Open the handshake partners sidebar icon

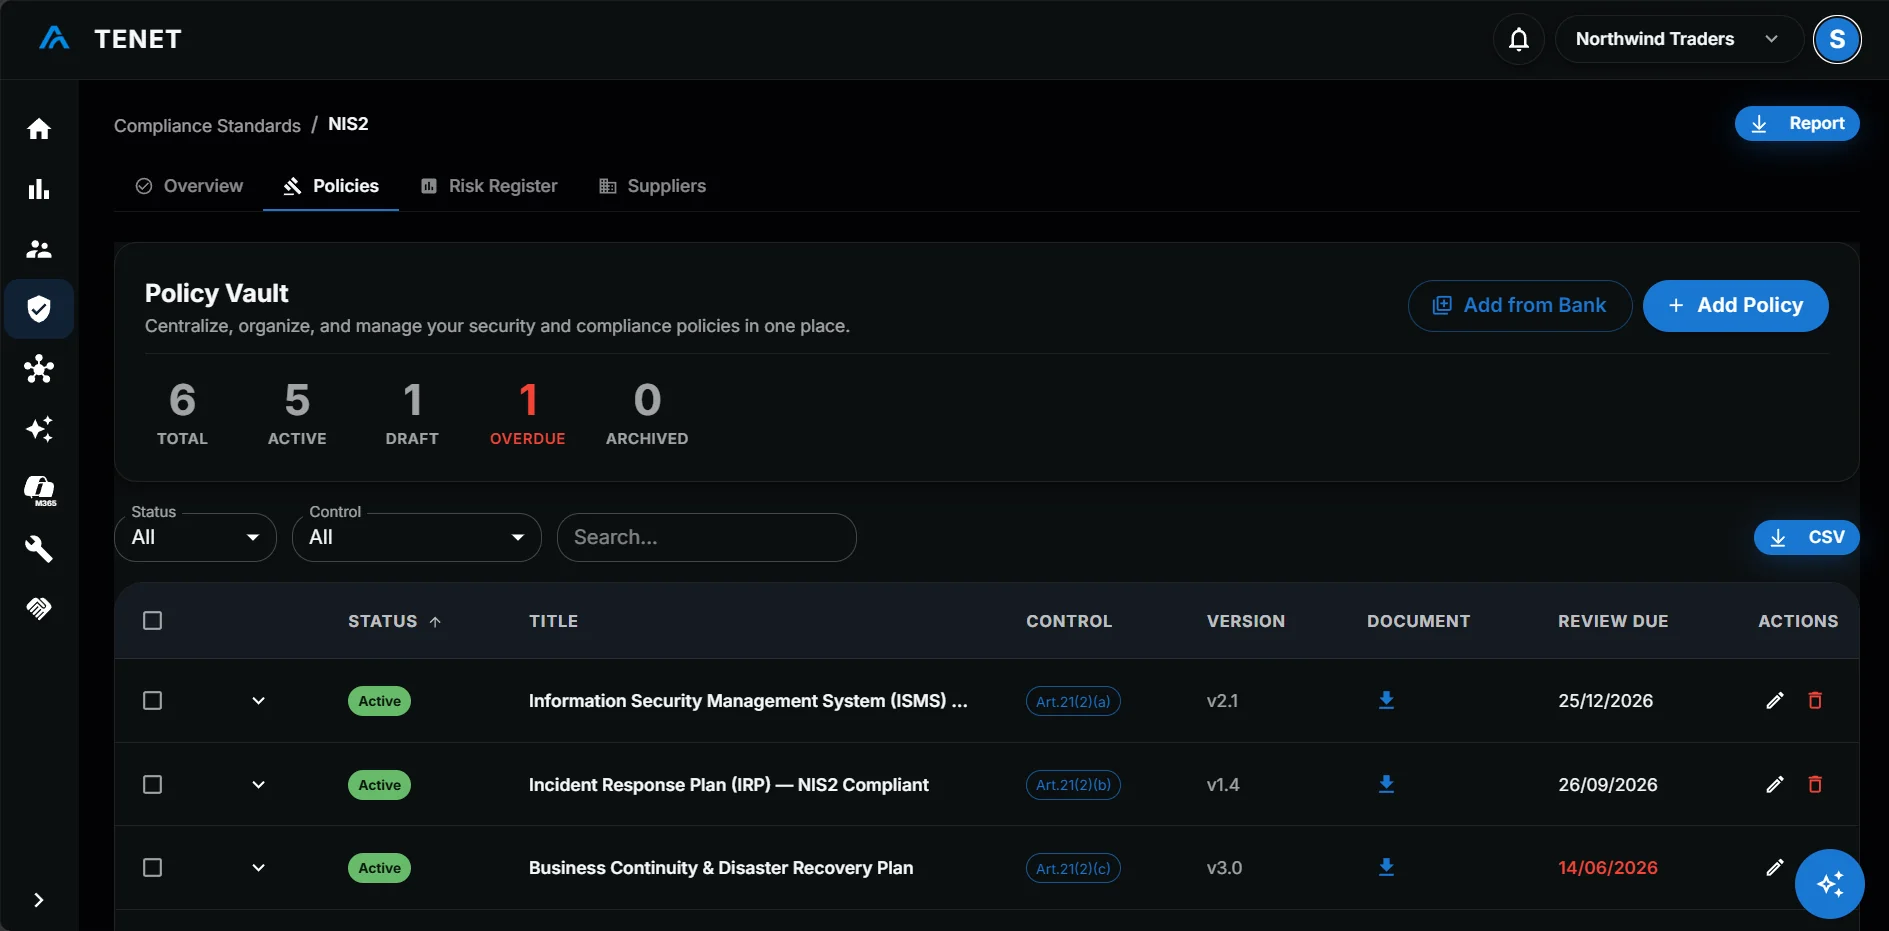click(x=39, y=608)
